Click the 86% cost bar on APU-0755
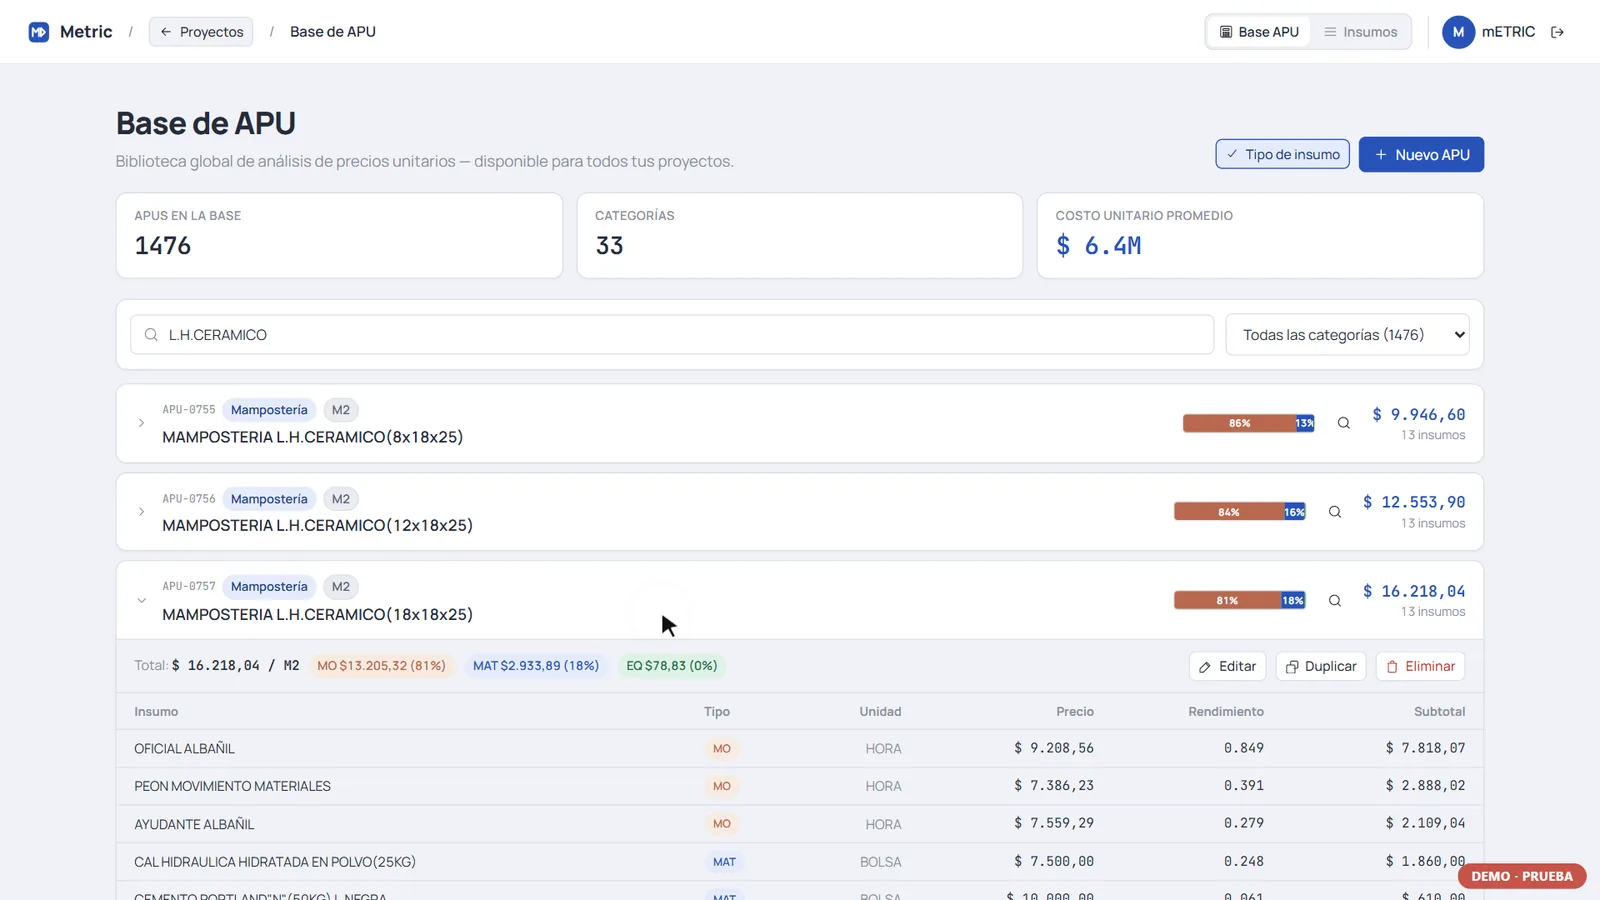1600x900 pixels. pos(1239,423)
